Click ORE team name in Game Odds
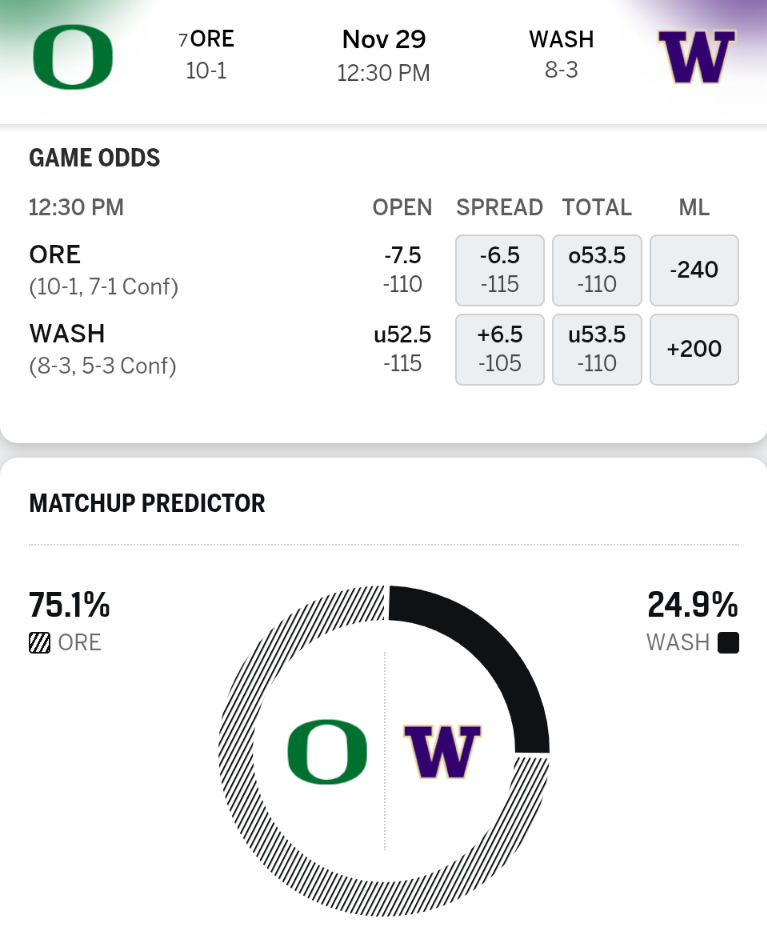The width and height of the screenshot is (767, 937). [55, 254]
